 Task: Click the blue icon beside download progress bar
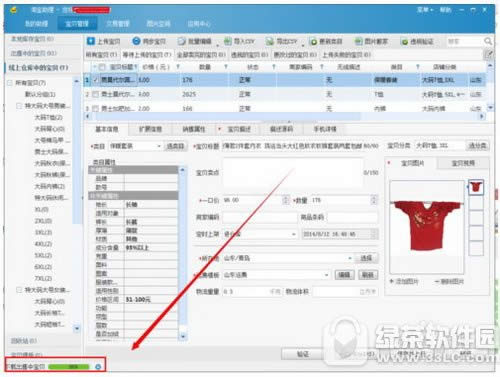98,367
